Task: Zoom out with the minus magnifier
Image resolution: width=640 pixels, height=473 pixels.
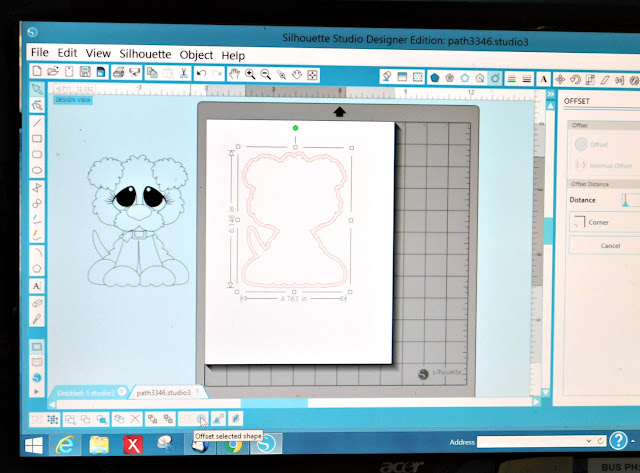Action: tap(266, 74)
